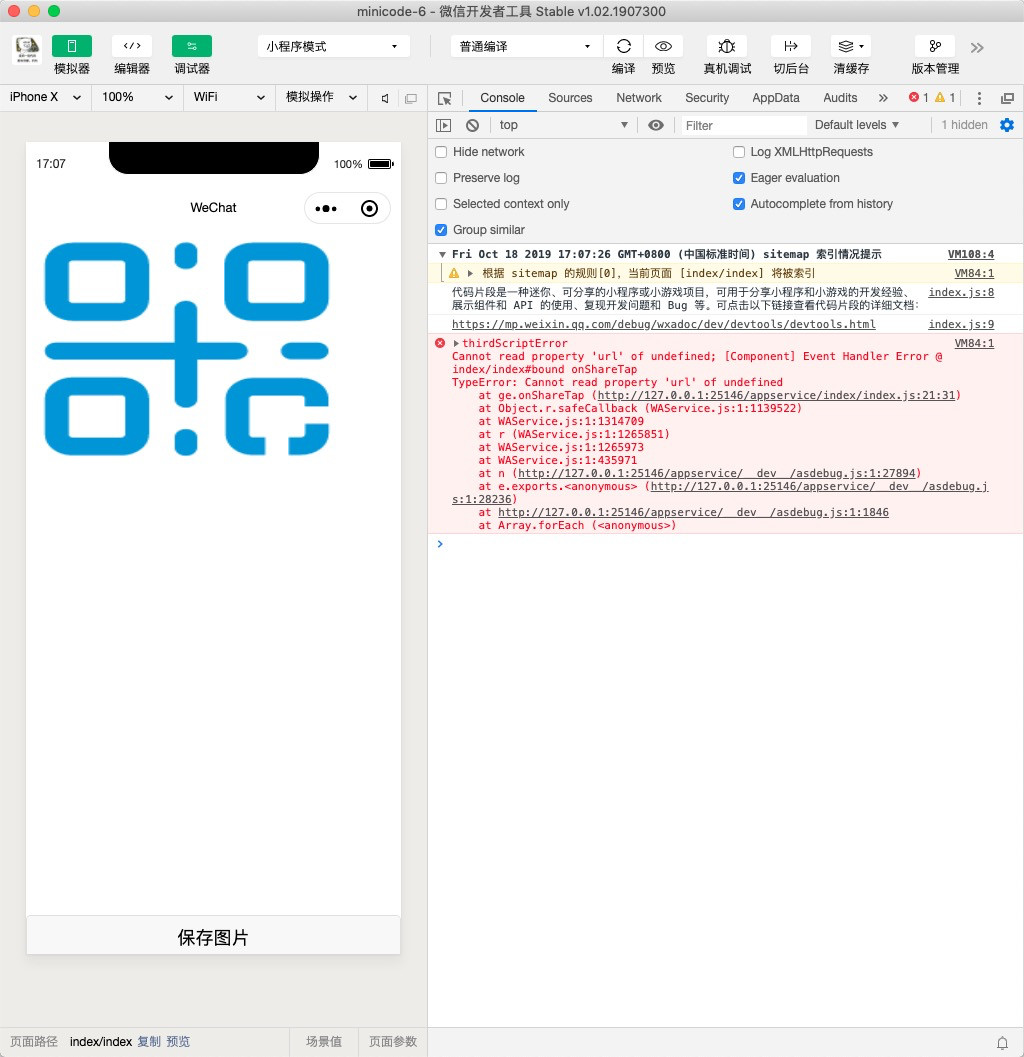Open remote device debugging (真机调试)
Viewport: 1024px width, 1057px height.
pyautogui.click(x=727, y=46)
